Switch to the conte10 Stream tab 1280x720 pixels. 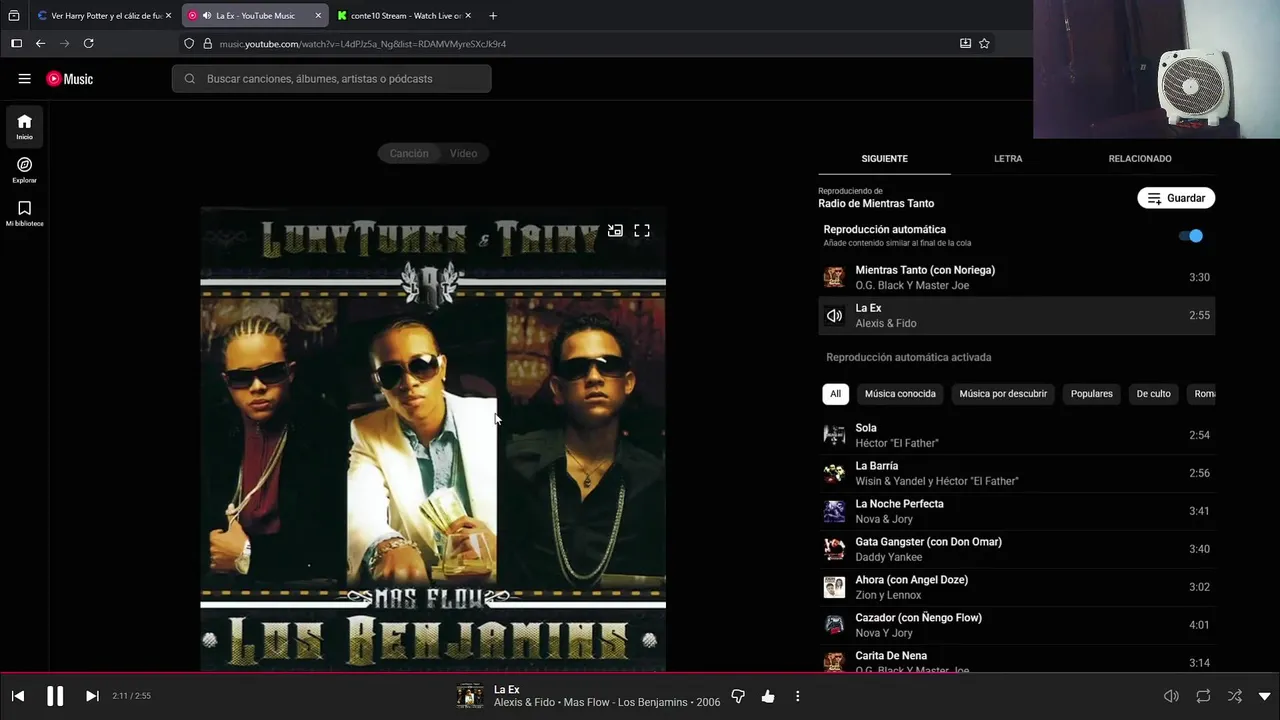coord(405,16)
